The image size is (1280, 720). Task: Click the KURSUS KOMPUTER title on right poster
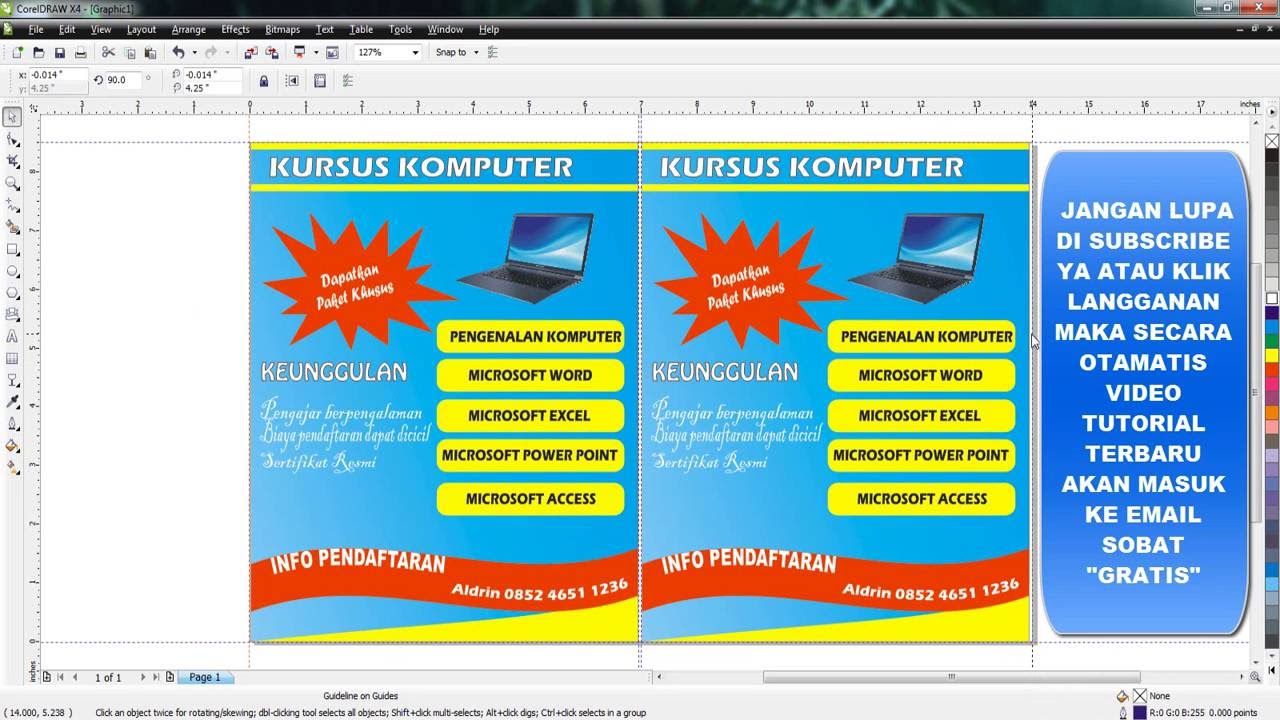point(811,167)
